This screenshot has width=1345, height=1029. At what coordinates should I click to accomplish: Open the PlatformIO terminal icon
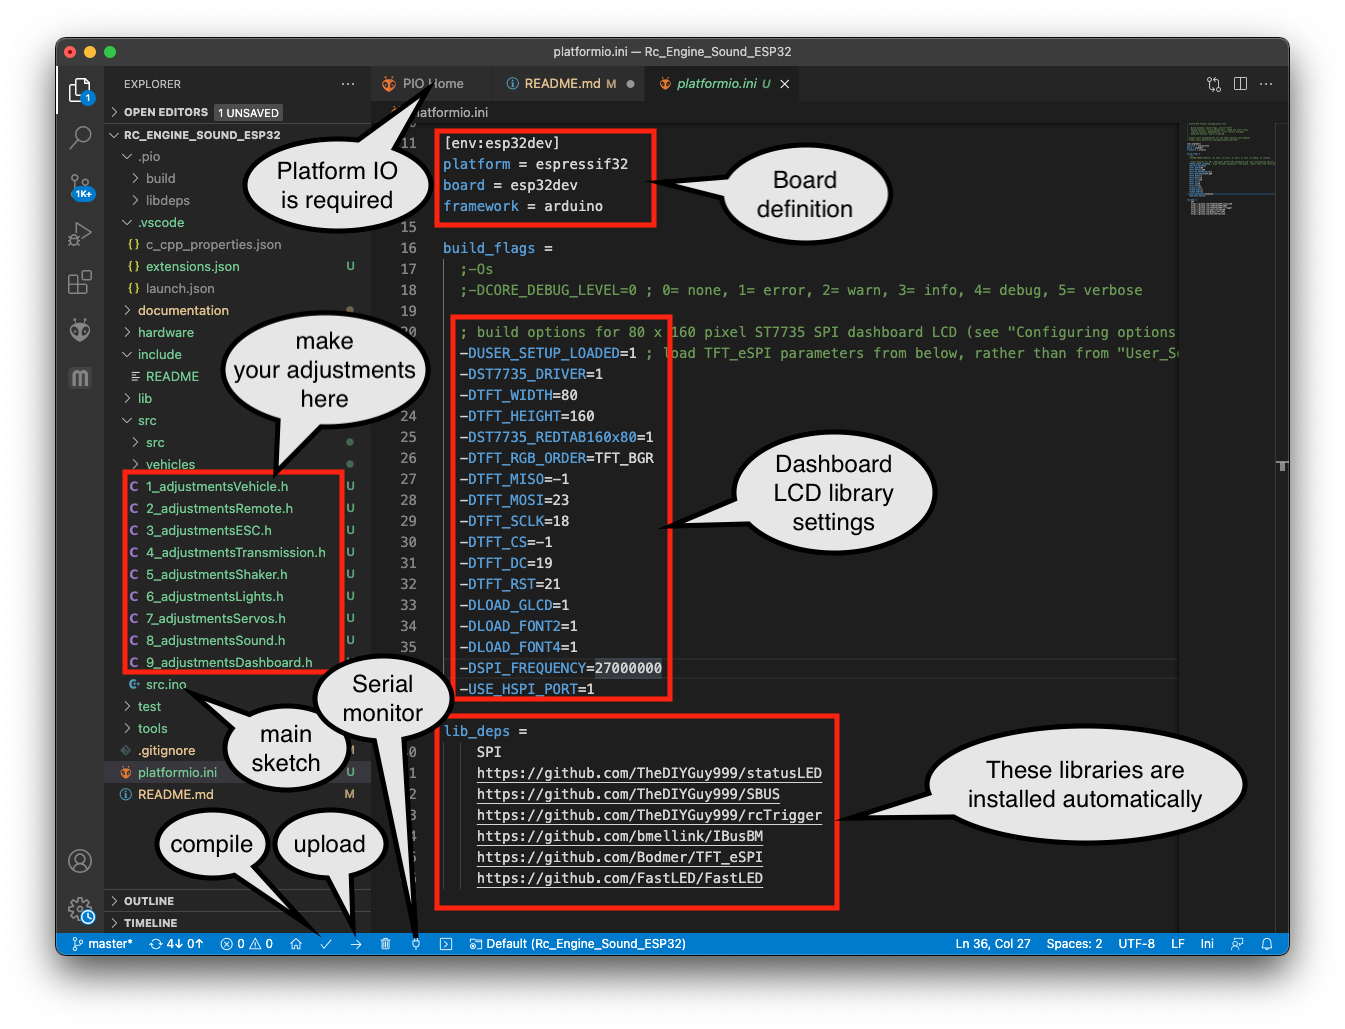pyautogui.click(x=446, y=944)
